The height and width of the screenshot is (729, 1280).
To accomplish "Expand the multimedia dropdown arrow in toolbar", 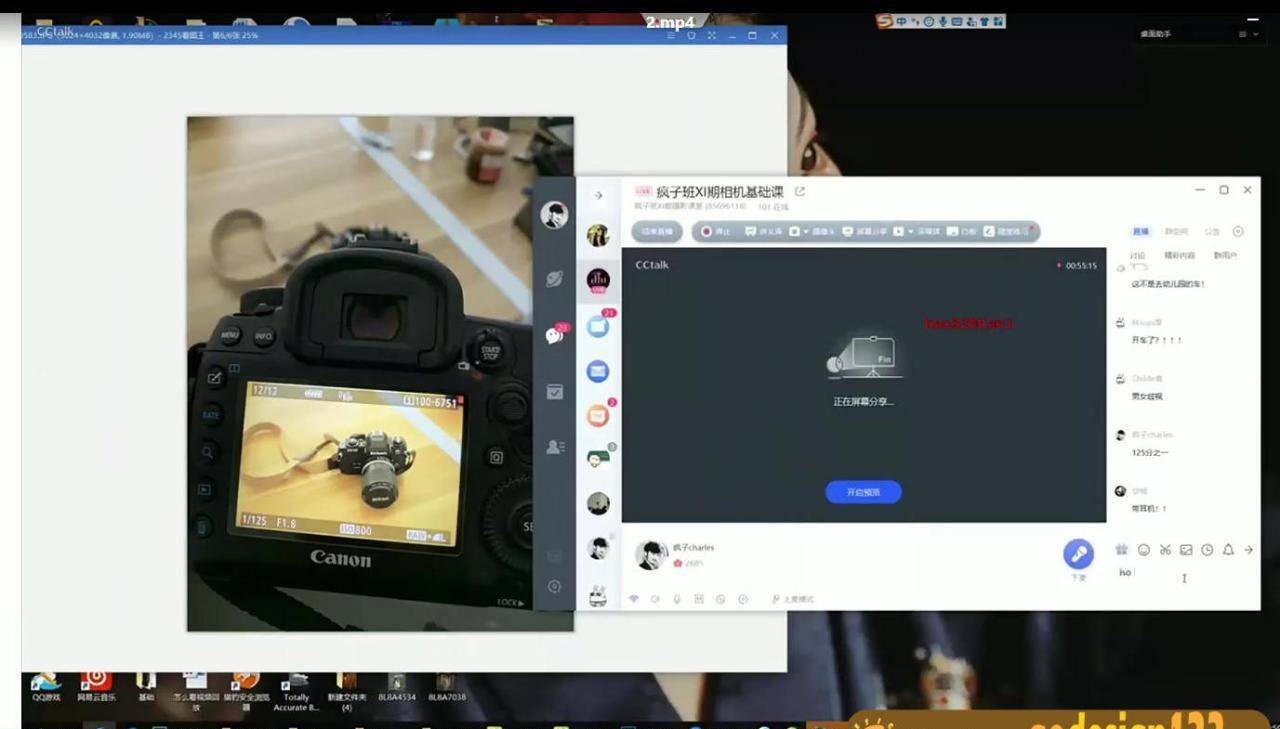I will point(910,231).
